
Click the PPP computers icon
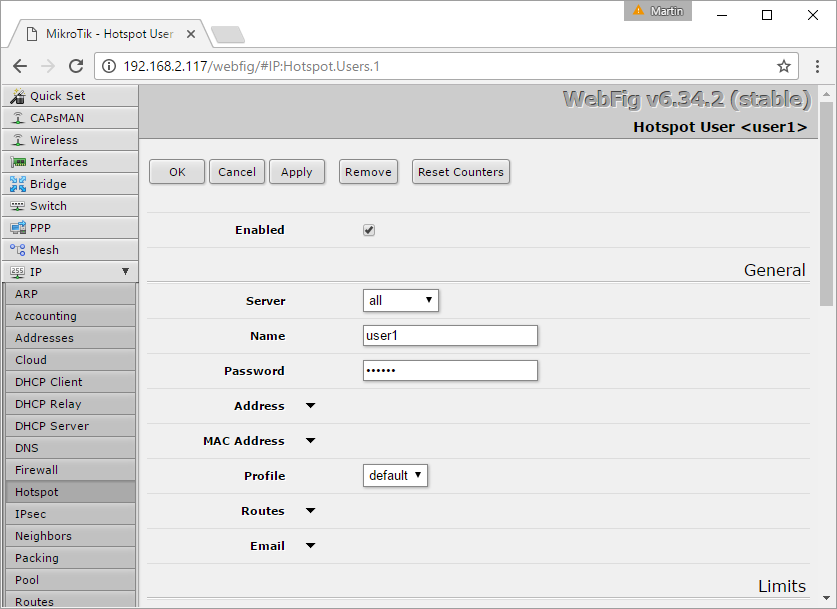tap(18, 228)
